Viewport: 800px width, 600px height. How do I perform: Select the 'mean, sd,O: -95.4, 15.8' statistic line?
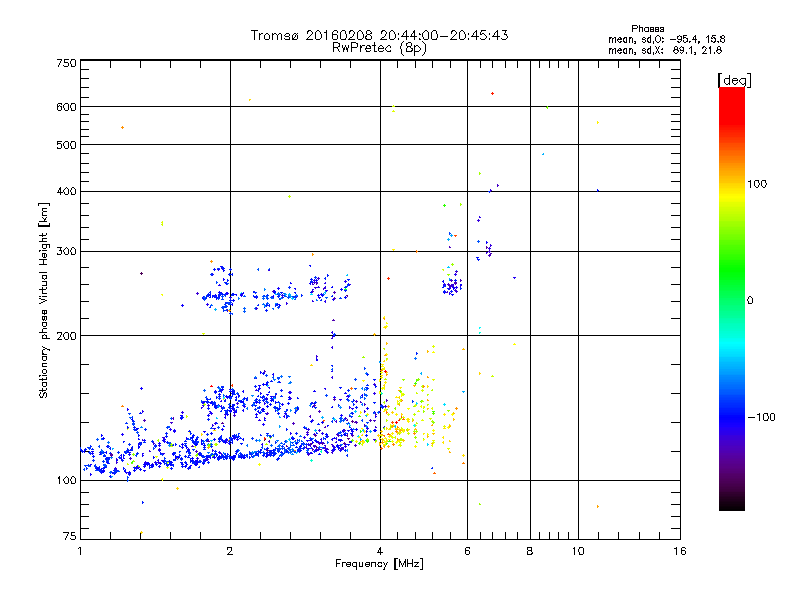(x=666, y=39)
